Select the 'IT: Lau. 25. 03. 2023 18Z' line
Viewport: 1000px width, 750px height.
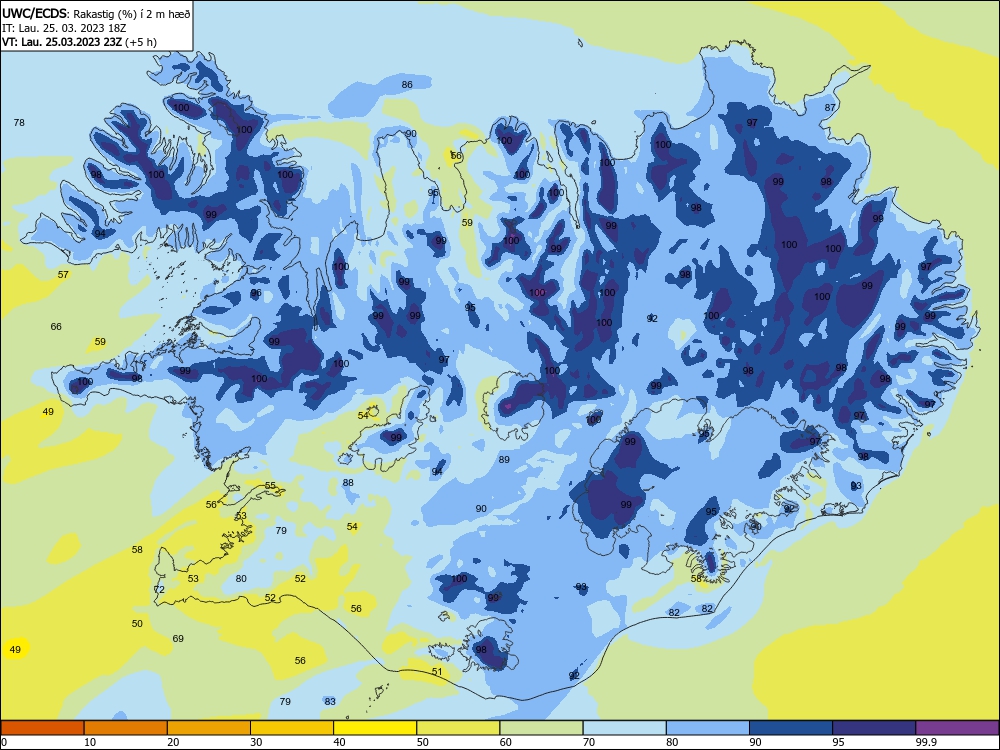(64, 28)
